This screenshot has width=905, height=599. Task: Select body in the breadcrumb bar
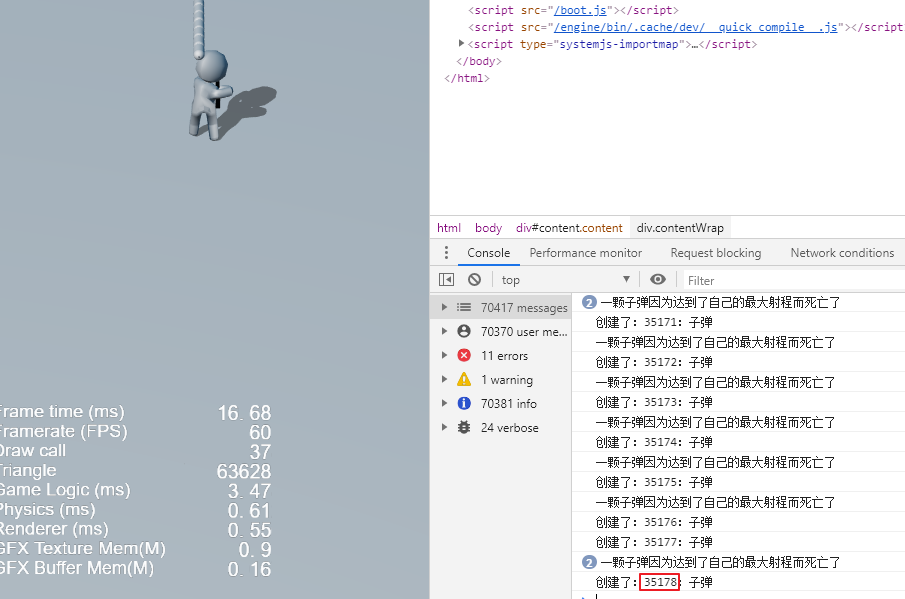488,228
